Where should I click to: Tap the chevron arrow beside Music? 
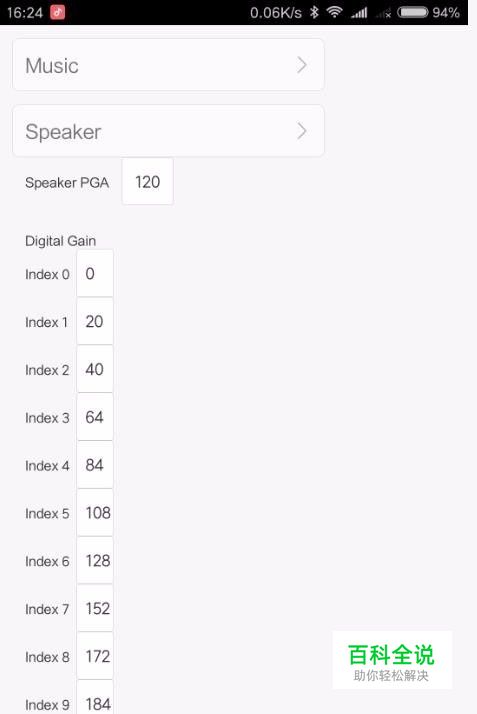coord(302,65)
